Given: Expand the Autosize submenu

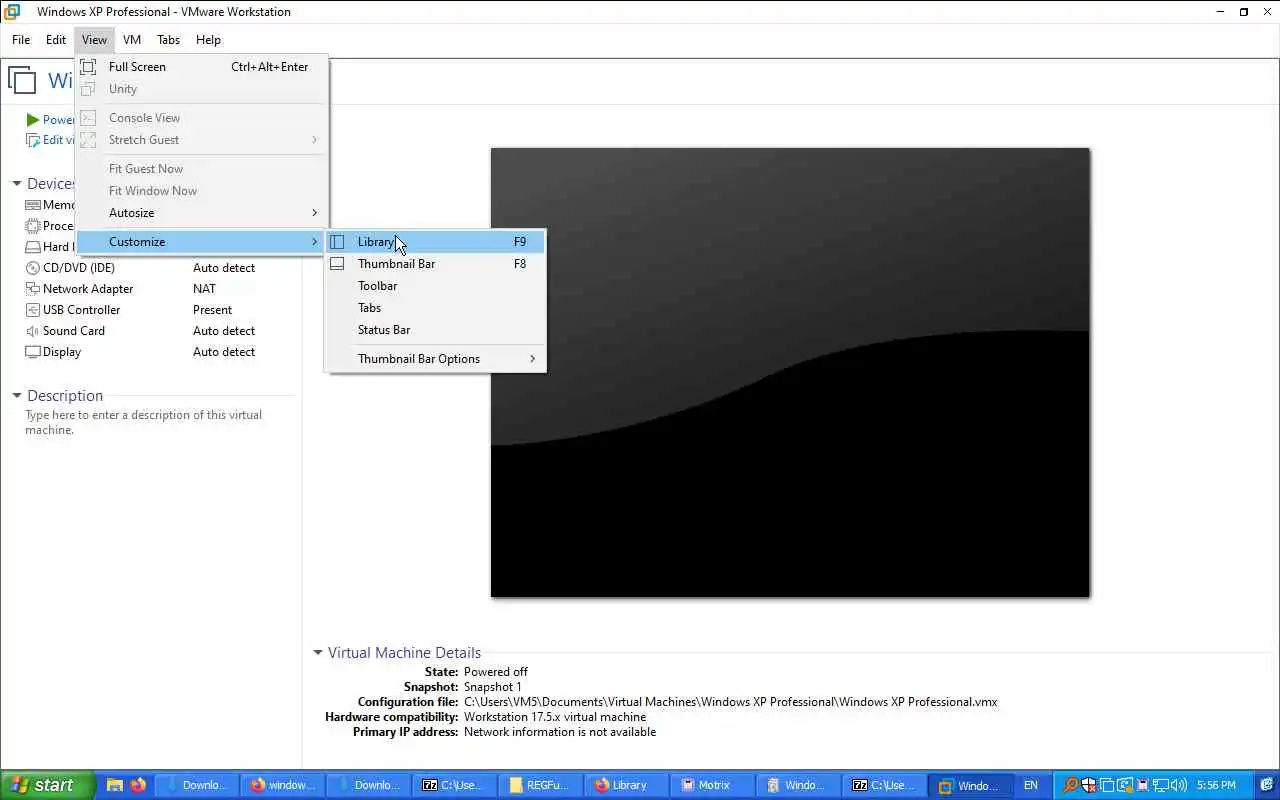Looking at the screenshot, I should tap(202, 213).
